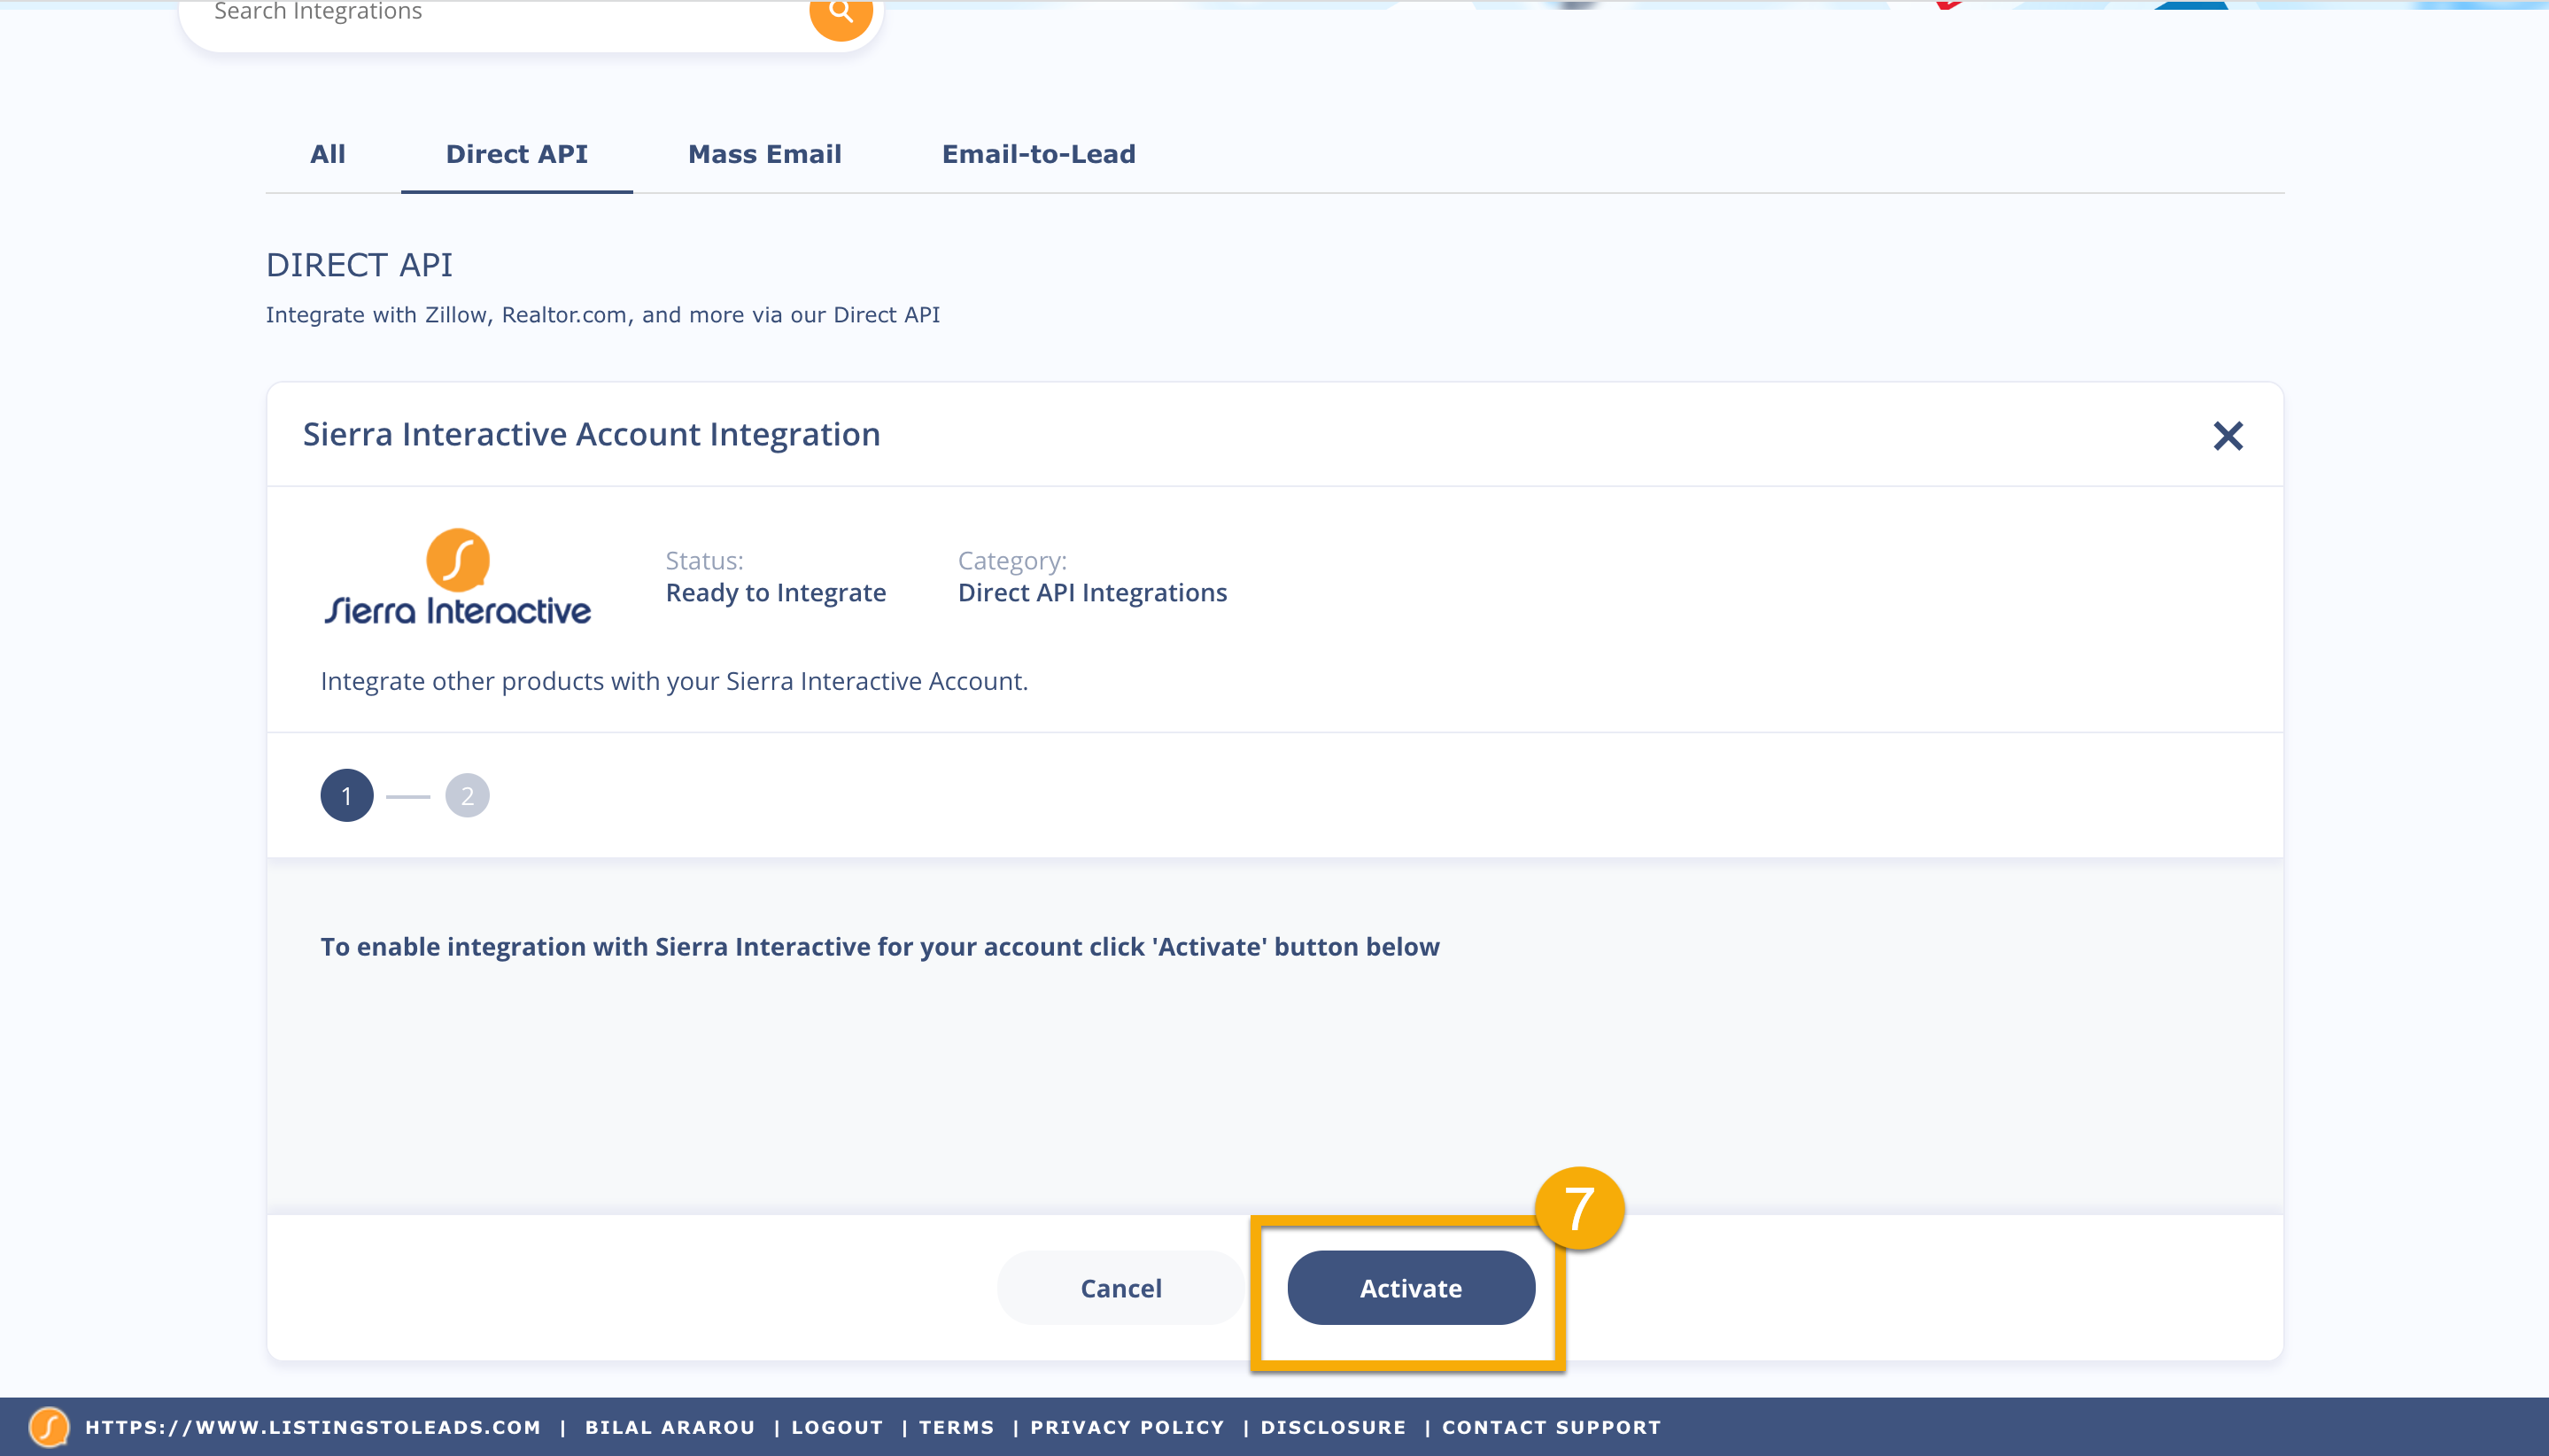Open the Mass Email tab
Screen dimensions: 2549x1456
tap(764, 154)
